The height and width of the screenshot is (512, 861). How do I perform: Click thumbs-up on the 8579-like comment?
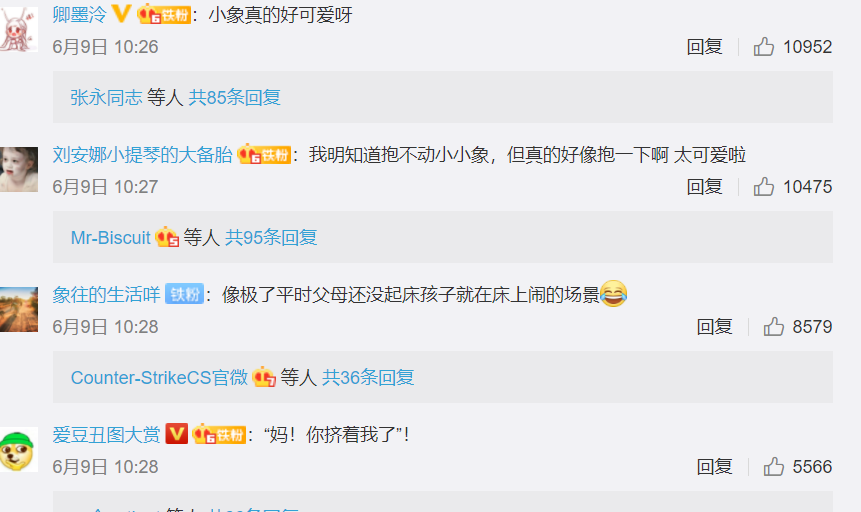pos(773,327)
